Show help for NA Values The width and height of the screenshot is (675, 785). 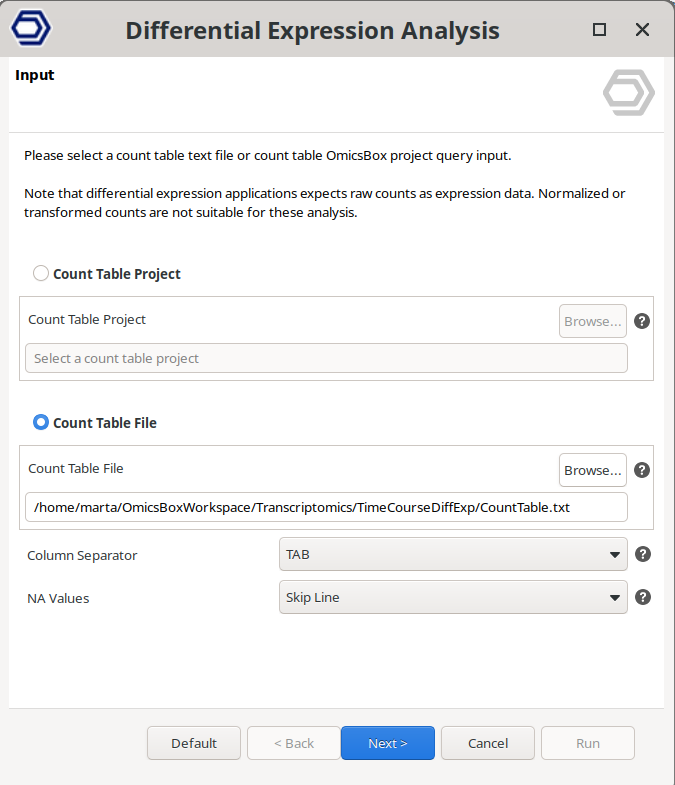[643, 597]
